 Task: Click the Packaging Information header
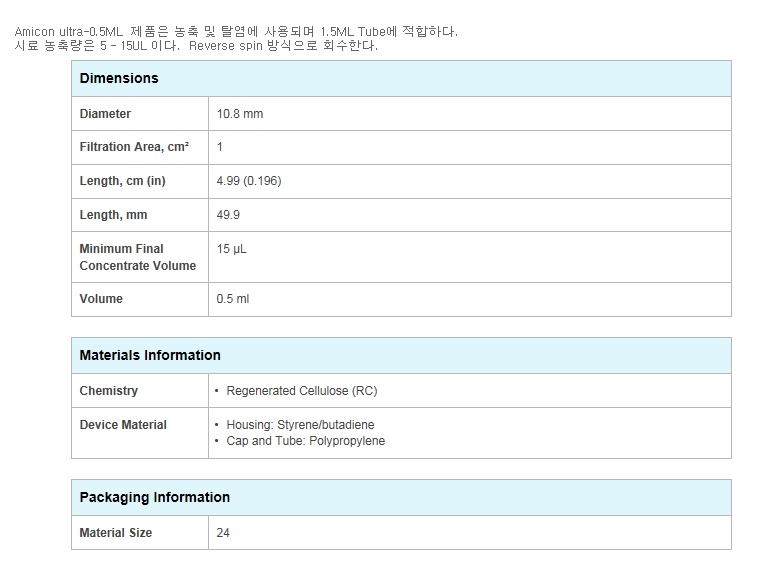click(154, 497)
